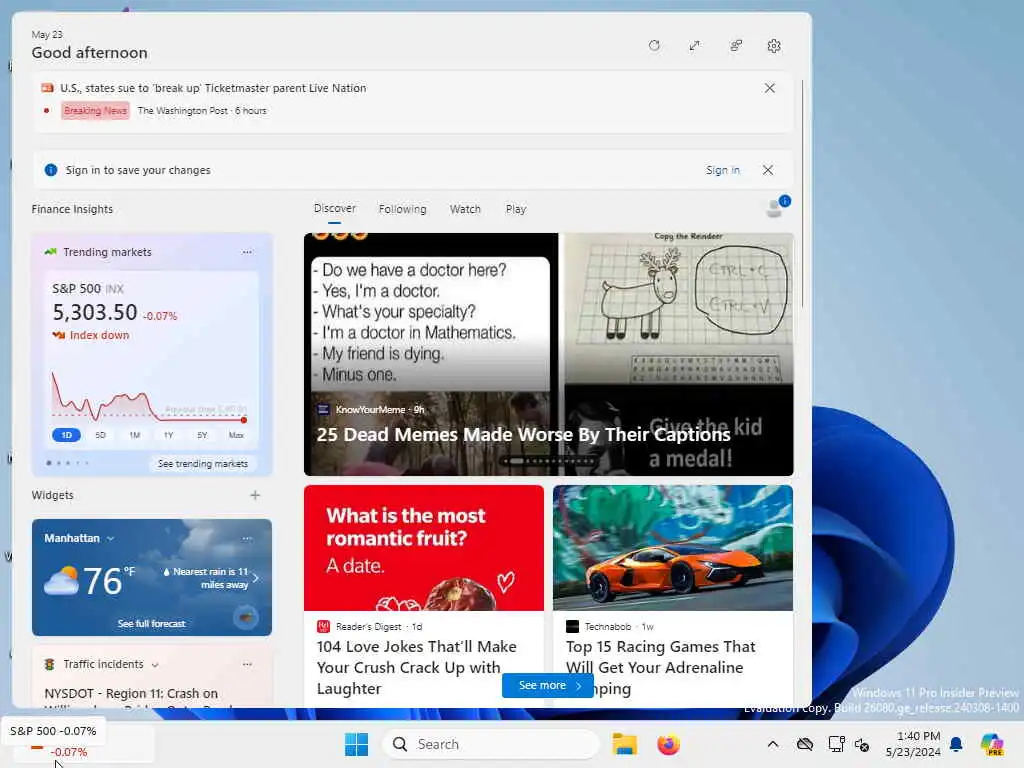Add a new widget with plus icon
The width and height of the screenshot is (1024, 768).
tap(255, 495)
